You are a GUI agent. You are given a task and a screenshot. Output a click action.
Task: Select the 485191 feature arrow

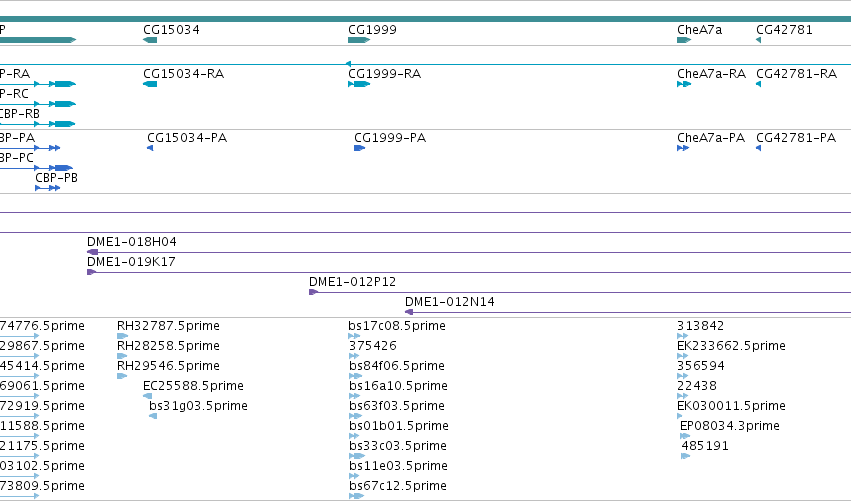685,456
